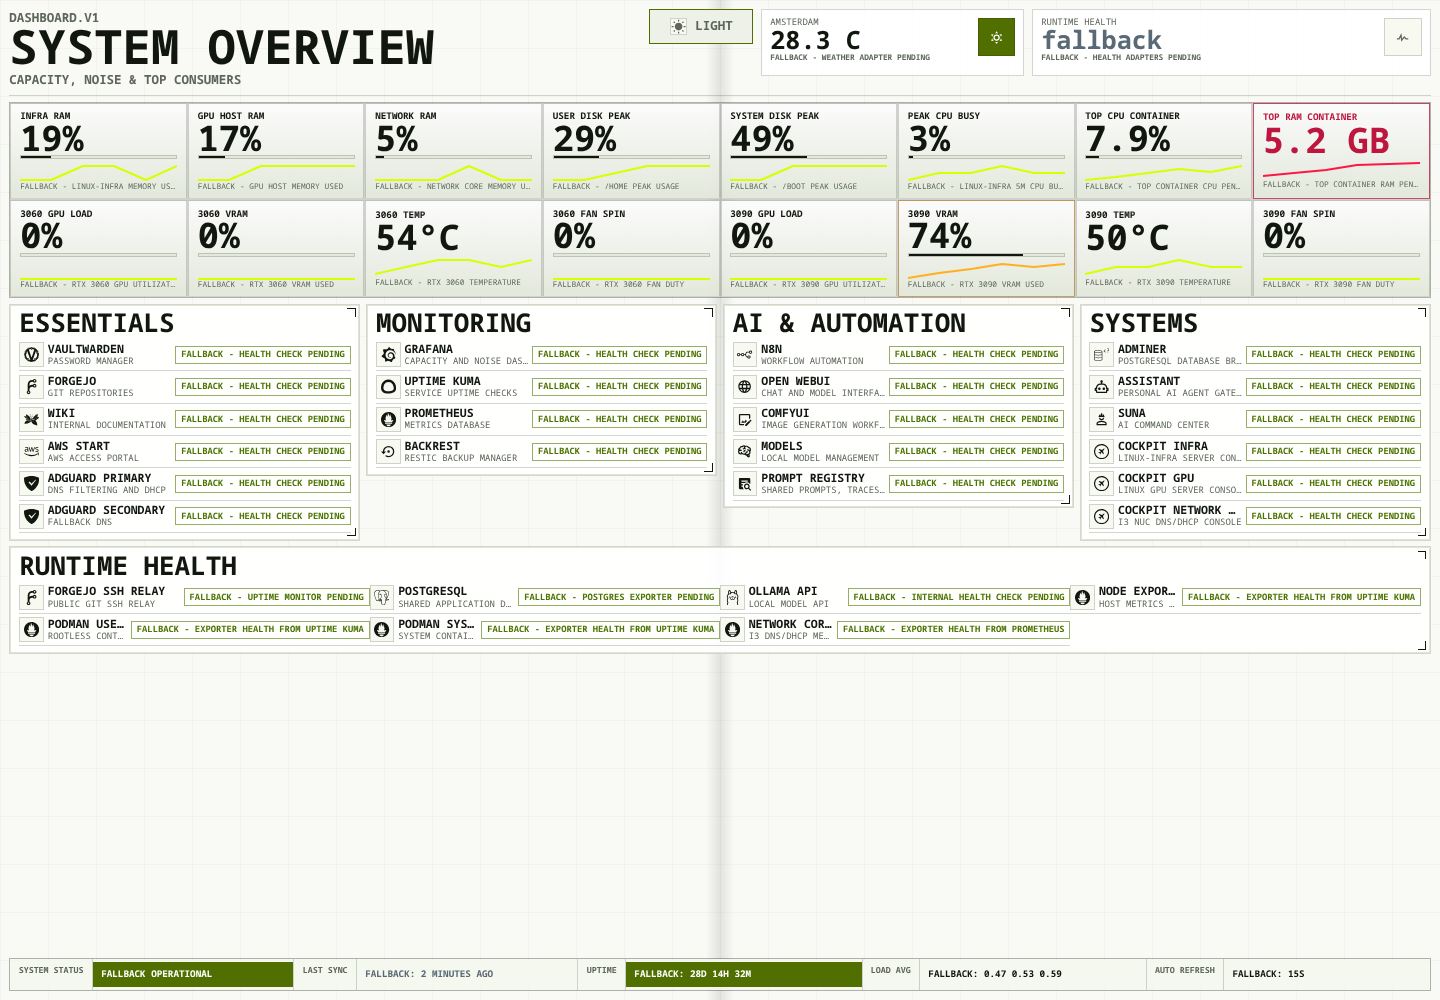Open the Assistant robot icon
This screenshot has width=1440, height=1000.
coord(1101,386)
